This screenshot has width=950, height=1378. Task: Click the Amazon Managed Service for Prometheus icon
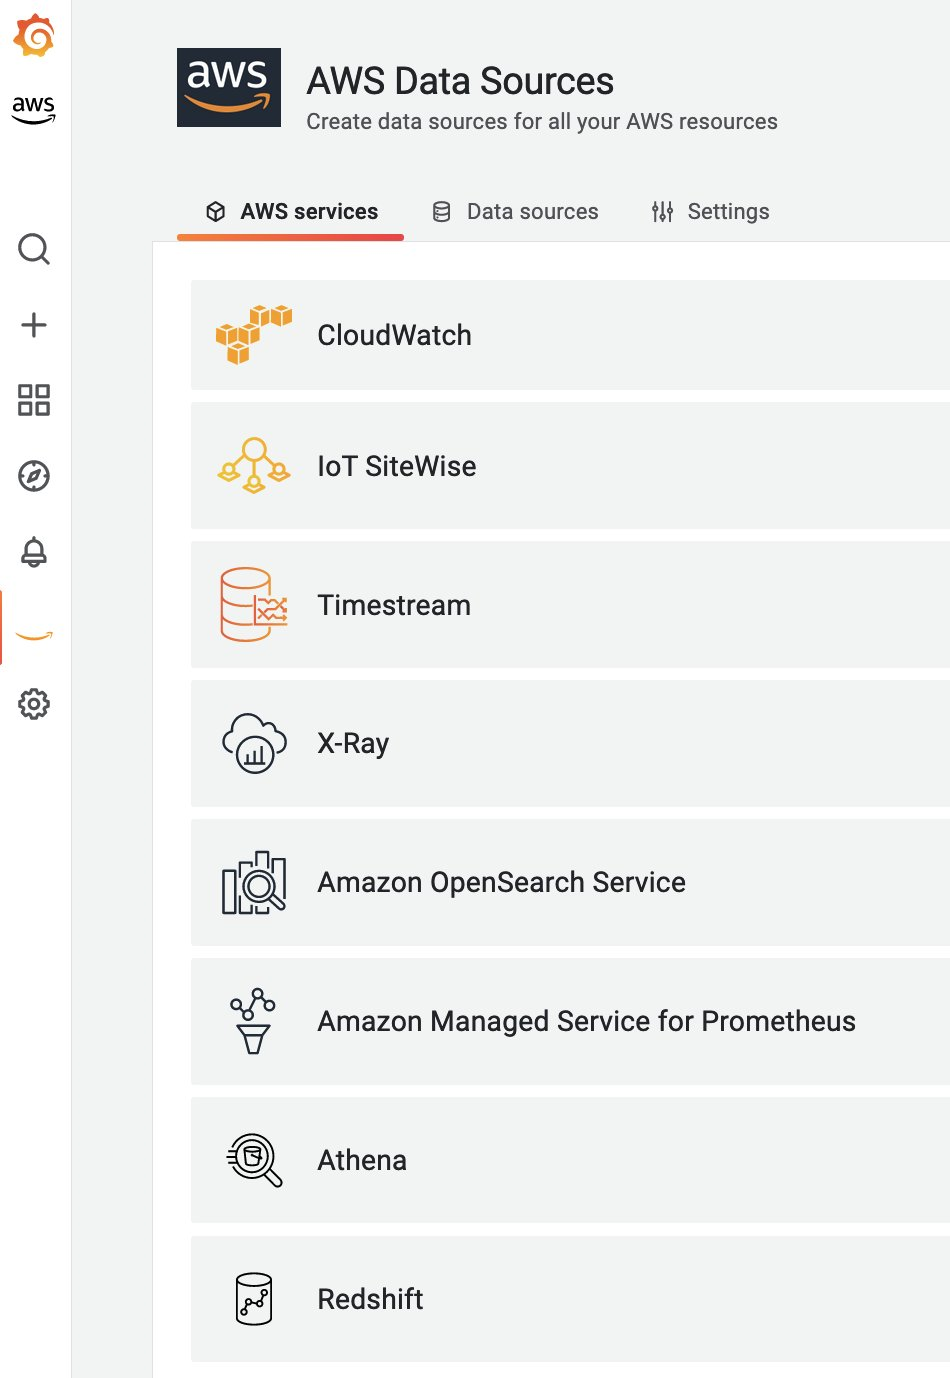pos(252,1021)
